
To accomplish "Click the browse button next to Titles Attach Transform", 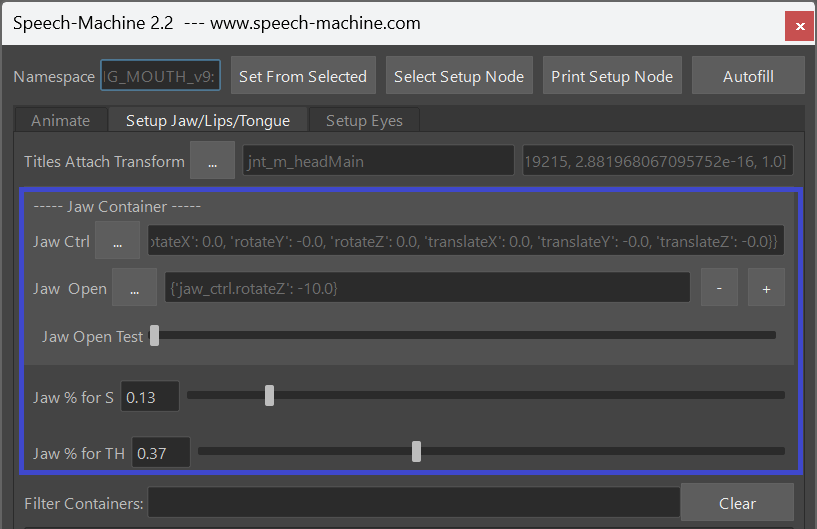I will (212, 161).
